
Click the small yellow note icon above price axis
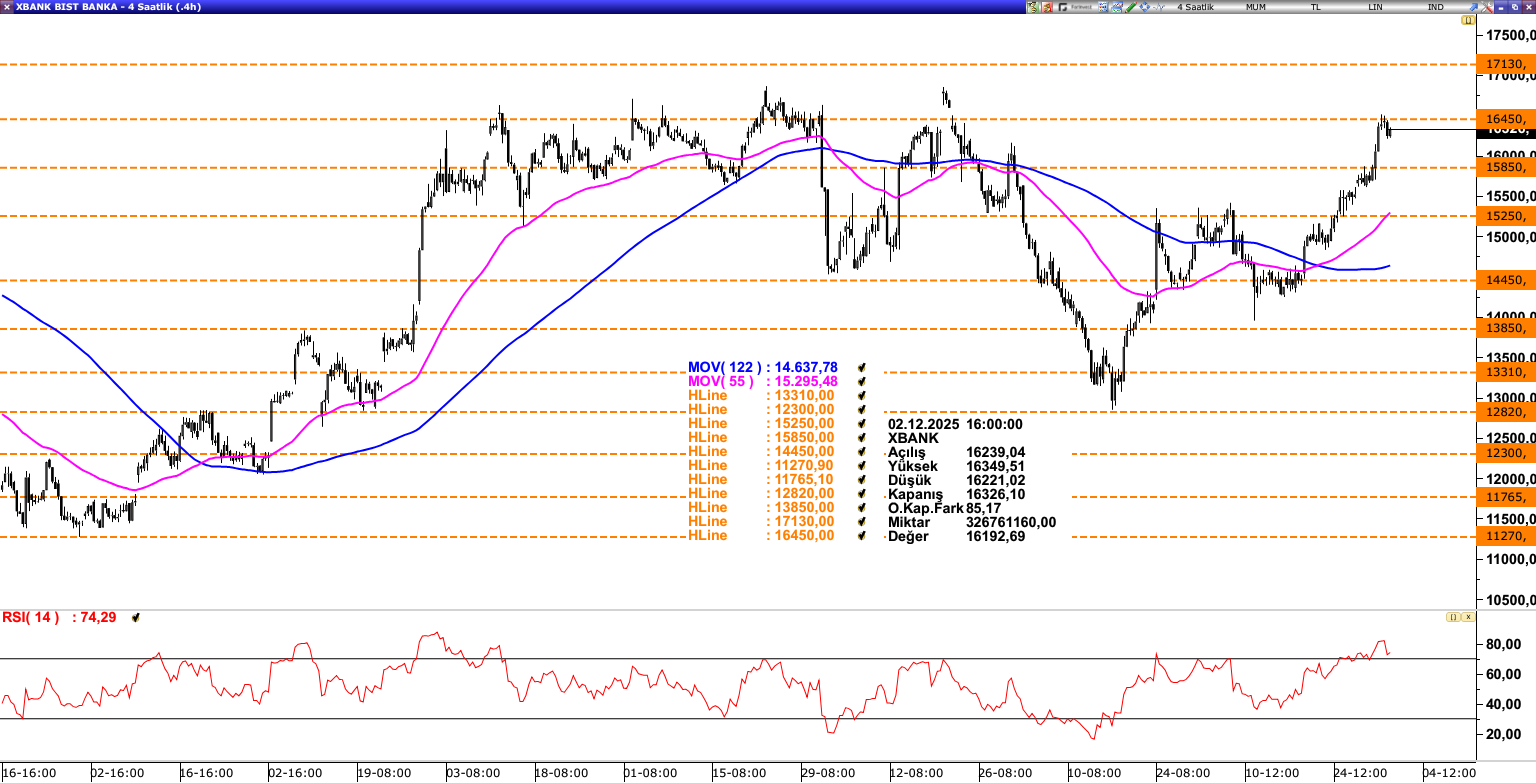click(1466, 18)
